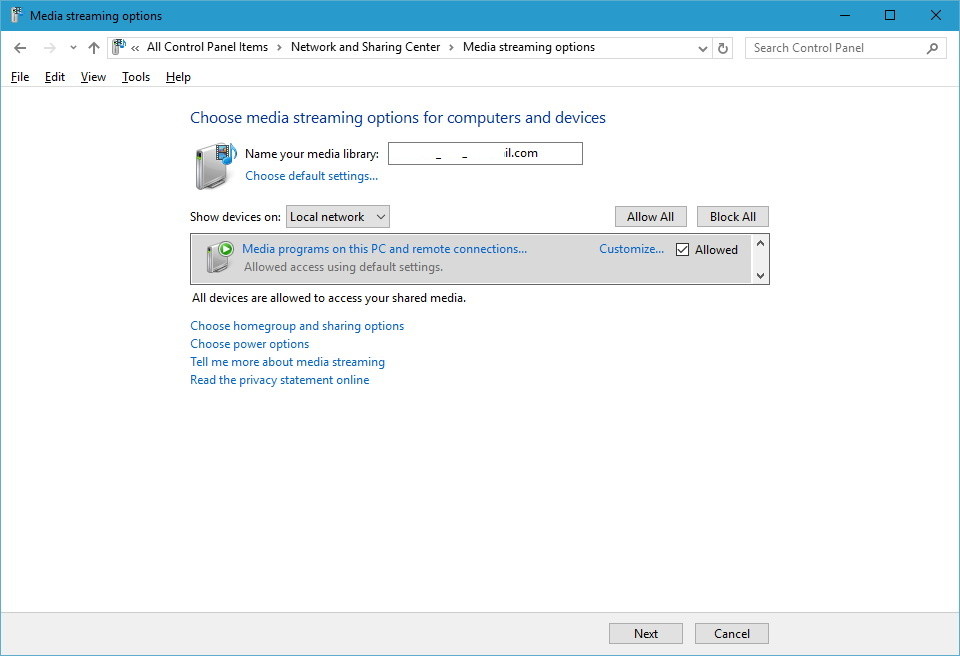
Task: Open Customize settings for media programs
Action: click(x=630, y=249)
